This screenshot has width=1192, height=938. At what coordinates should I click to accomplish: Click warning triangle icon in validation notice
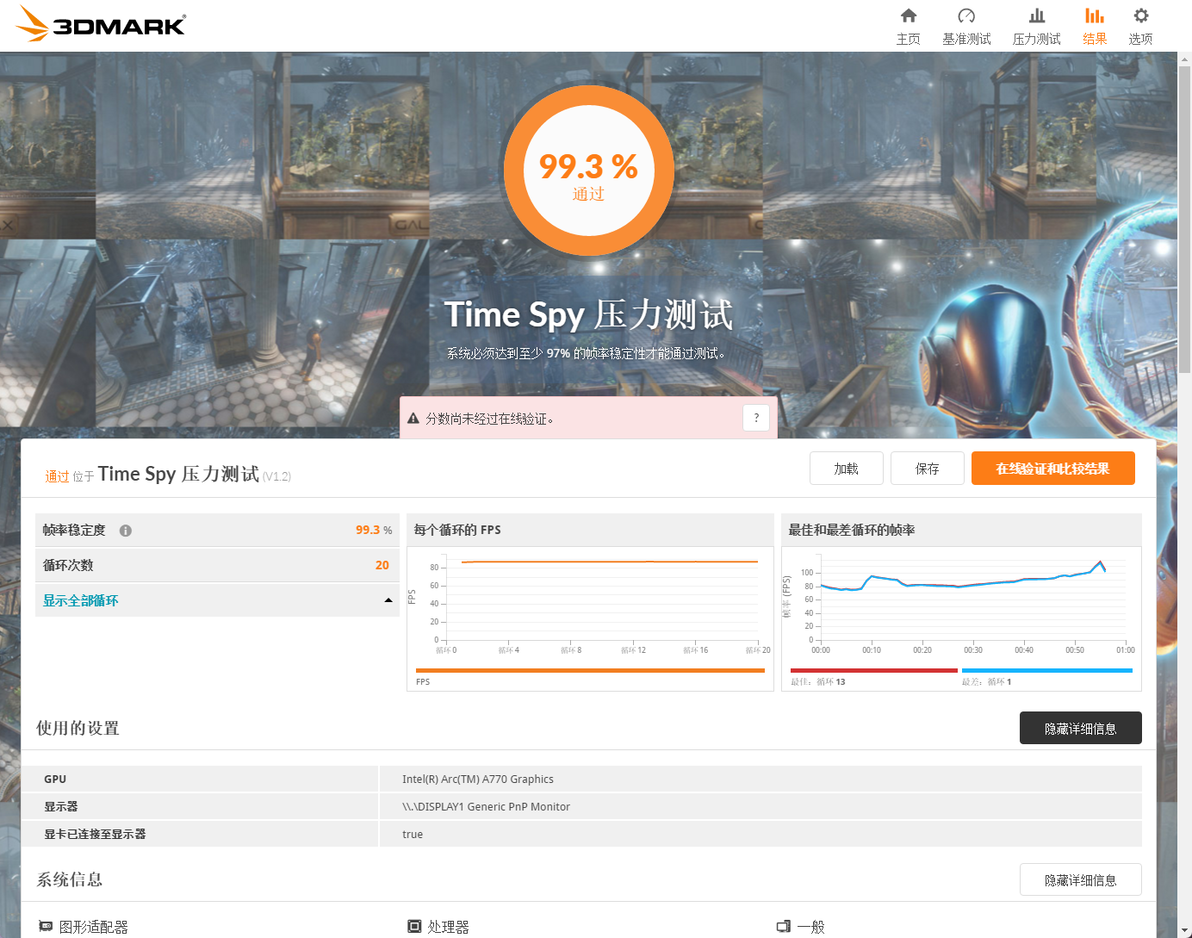point(414,418)
